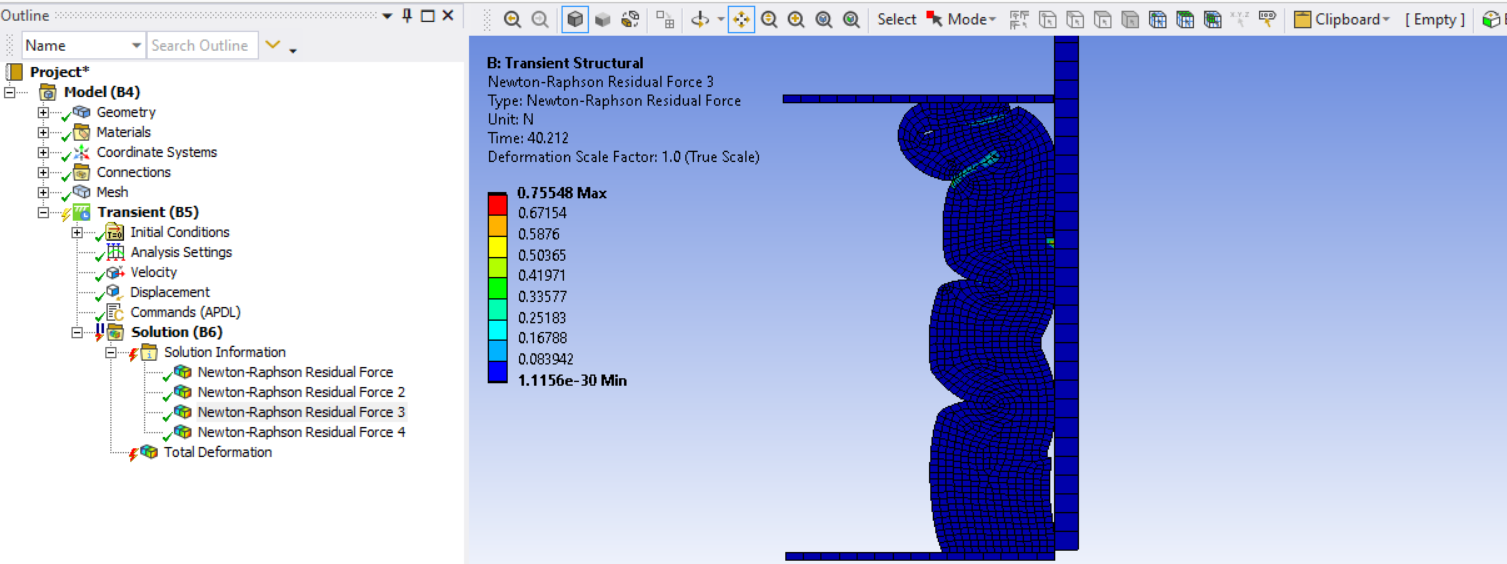Collapse the Model (B4) node
The width and height of the screenshot is (1507, 564).
10,92
